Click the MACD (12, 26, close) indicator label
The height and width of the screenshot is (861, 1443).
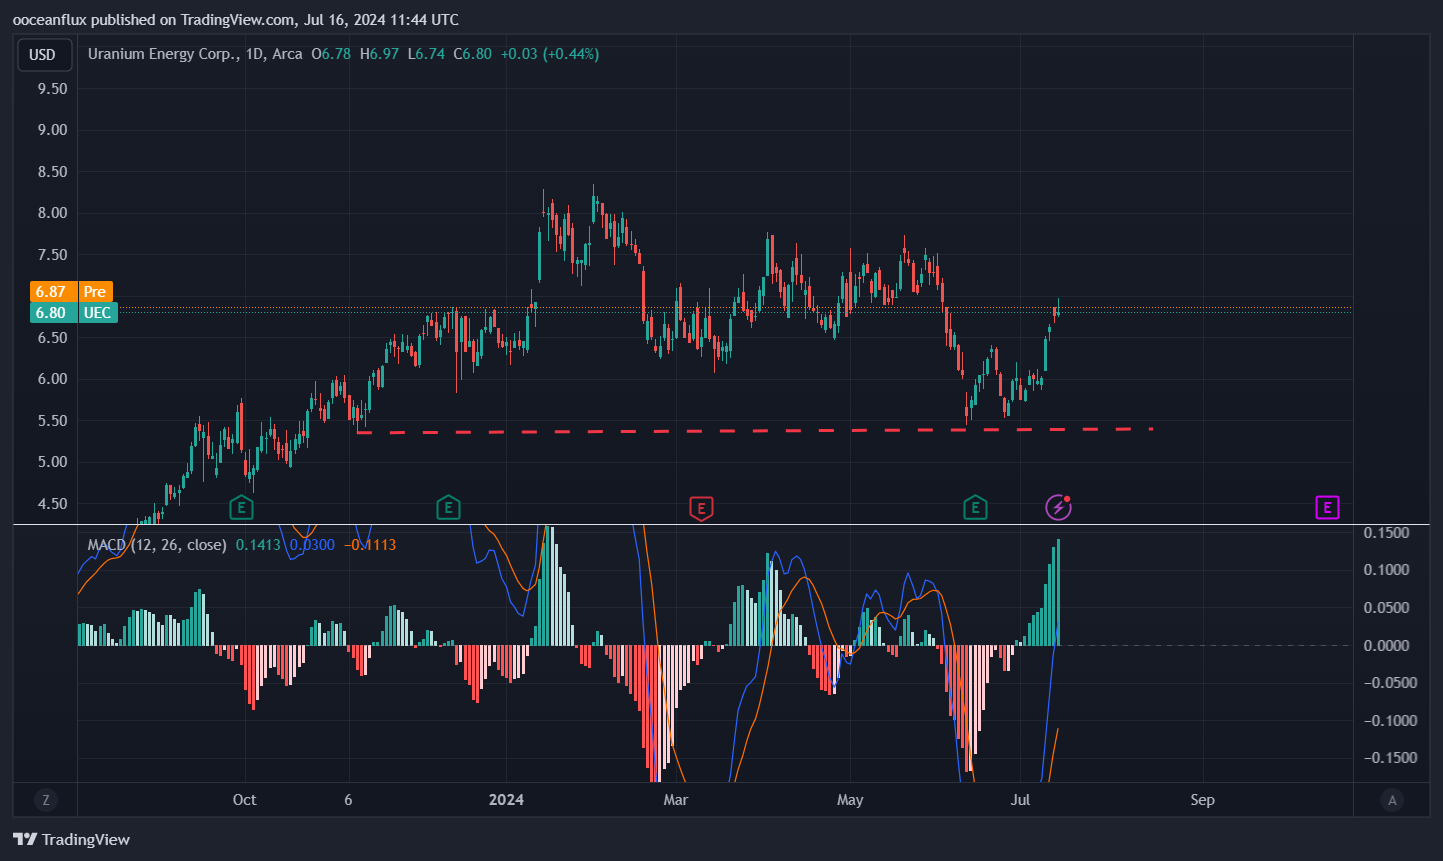157,545
